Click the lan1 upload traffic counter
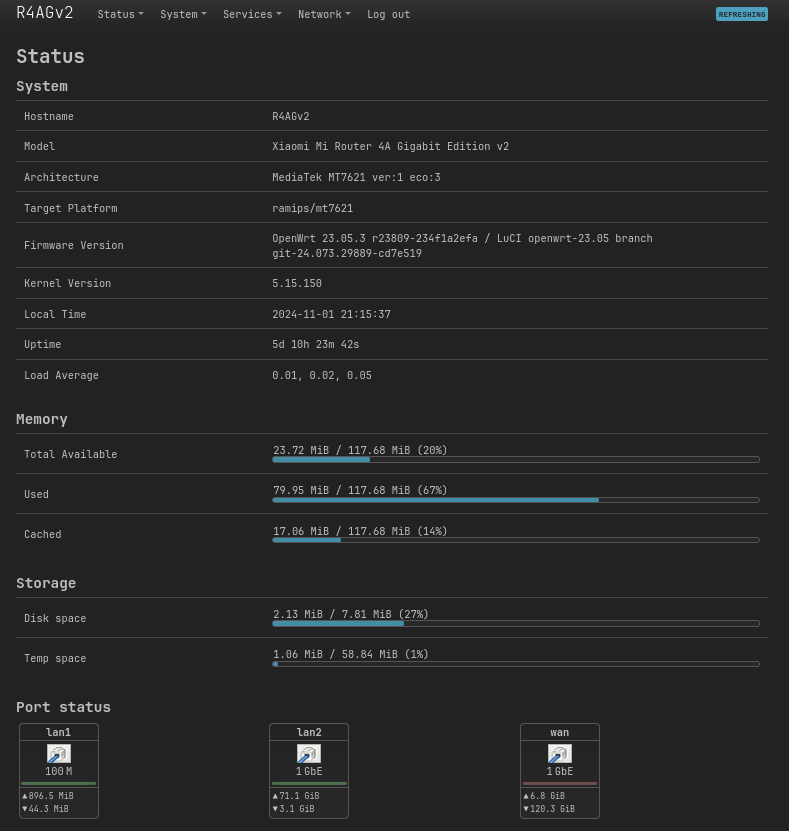789x831 pixels. pyautogui.click(x=48, y=795)
